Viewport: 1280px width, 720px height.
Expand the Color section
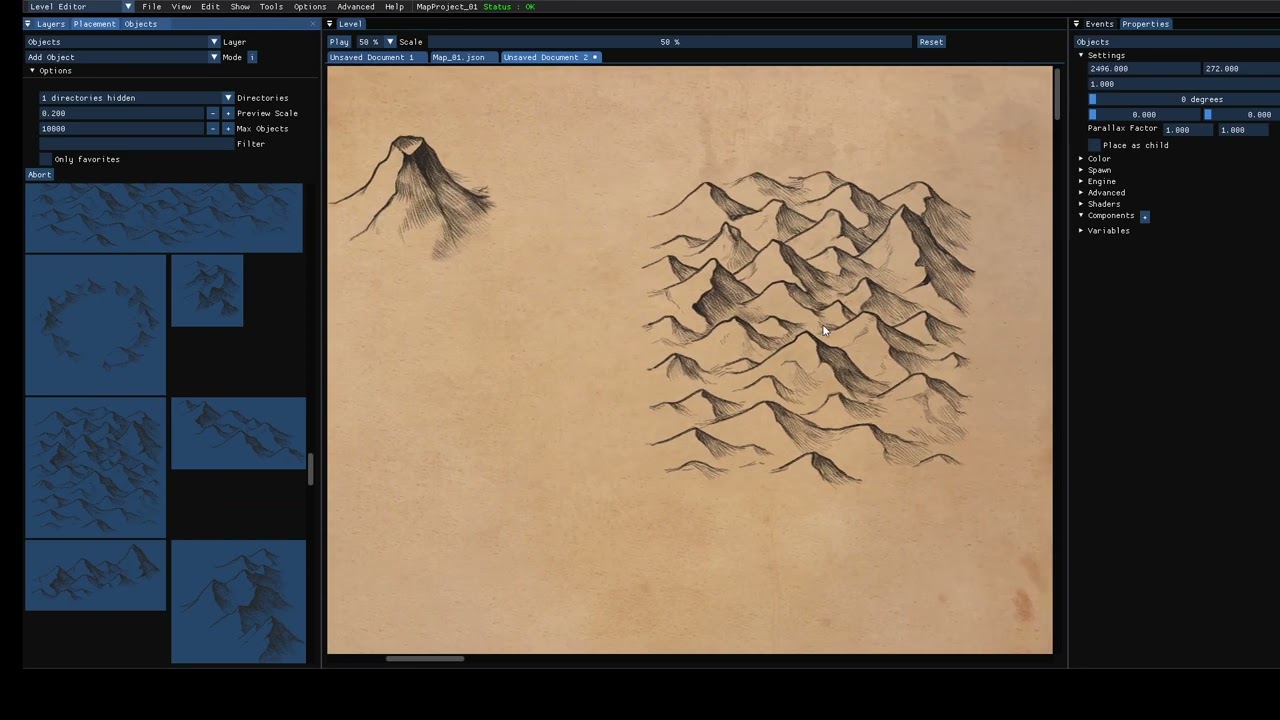[1081, 159]
